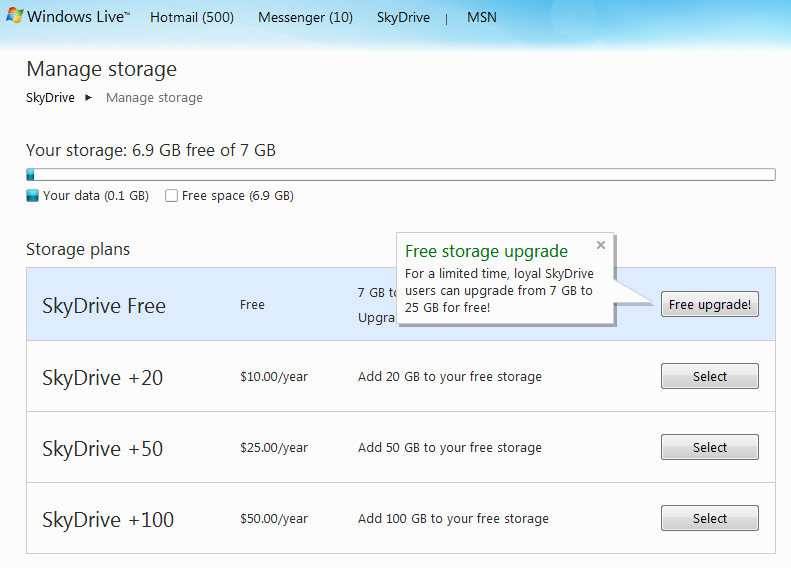This screenshot has height=568, width=791.
Task: Select the SkyDrive +100 plan
Action: tap(709, 518)
